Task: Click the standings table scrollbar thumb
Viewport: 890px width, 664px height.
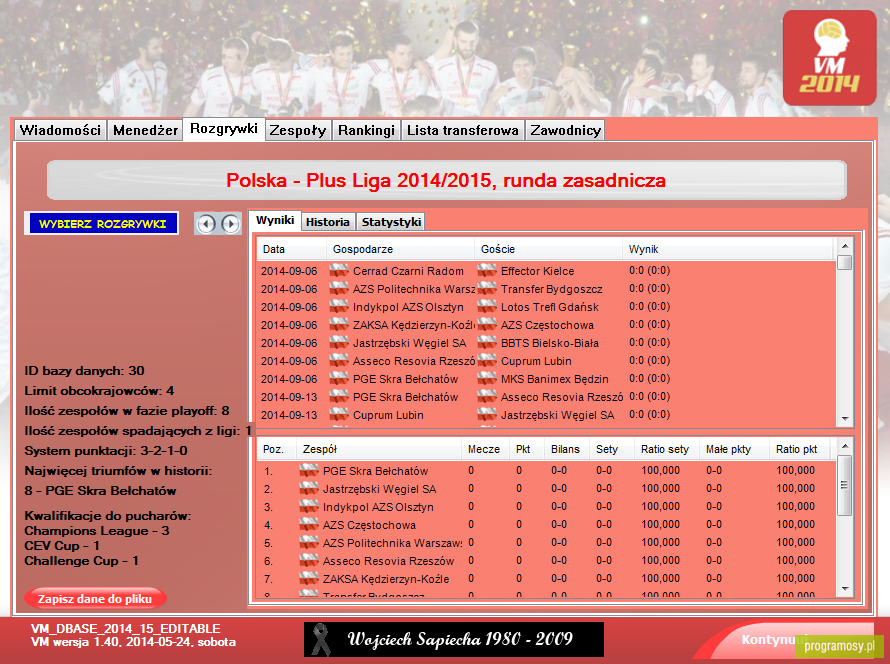Action: [845, 485]
